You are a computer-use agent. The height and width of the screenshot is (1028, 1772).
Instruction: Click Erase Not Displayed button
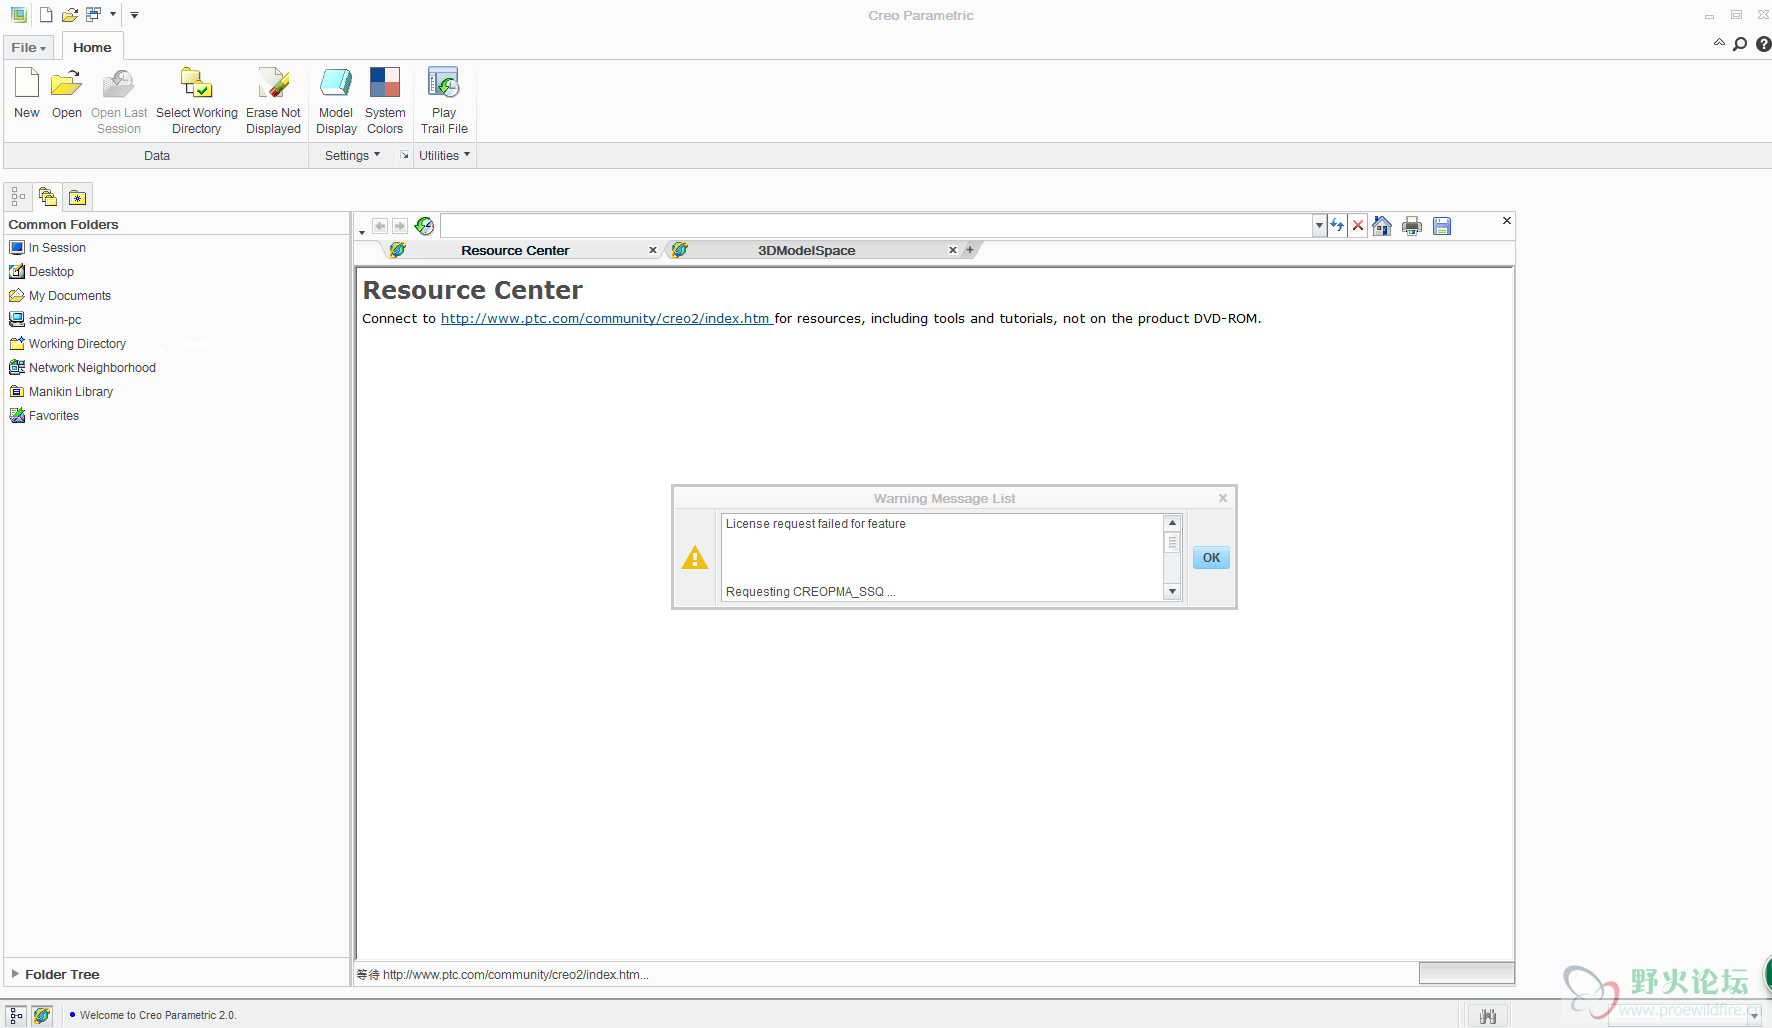pos(273,101)
